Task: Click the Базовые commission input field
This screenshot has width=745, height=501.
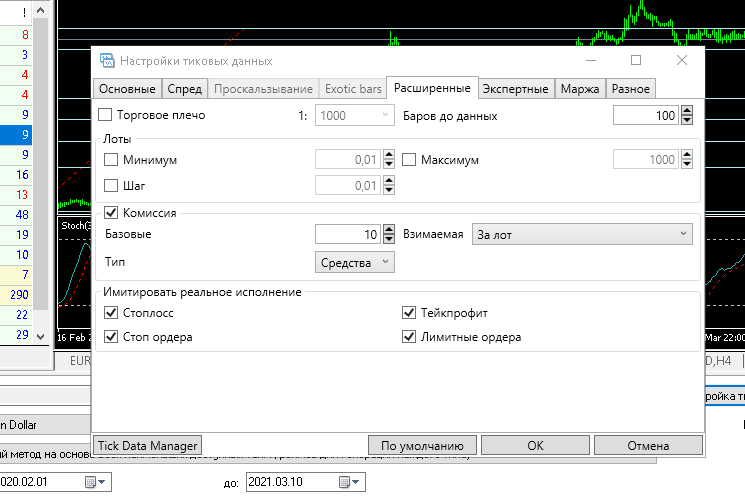Action: (348, 234)
